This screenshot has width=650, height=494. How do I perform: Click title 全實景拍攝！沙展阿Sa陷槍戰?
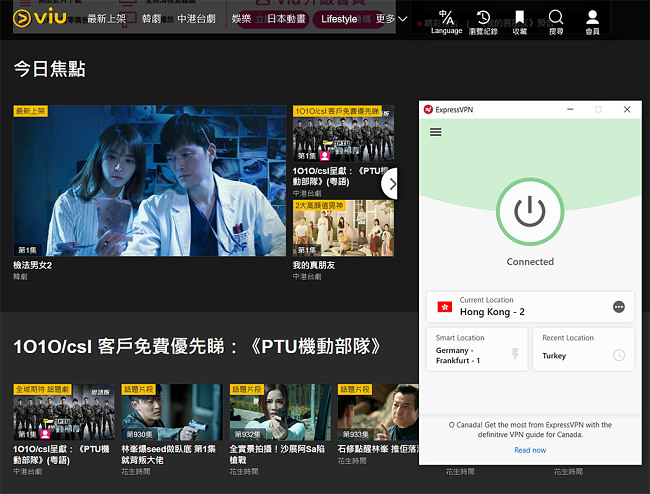click(277, 454)
